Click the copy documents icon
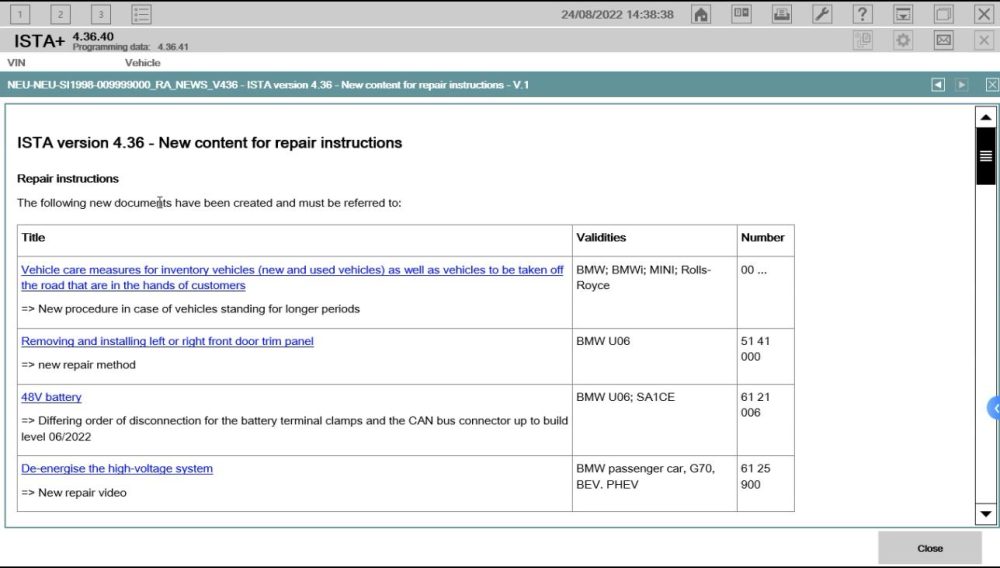This screenshot has height=568, width=1000. [863, 40]
